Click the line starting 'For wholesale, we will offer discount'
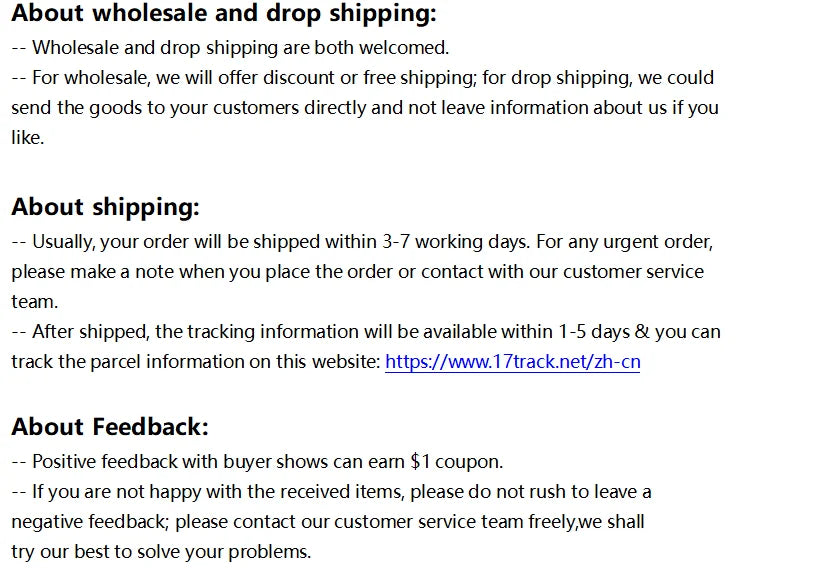The width and height of the screenshot is (828, 572). click(362, 78)
